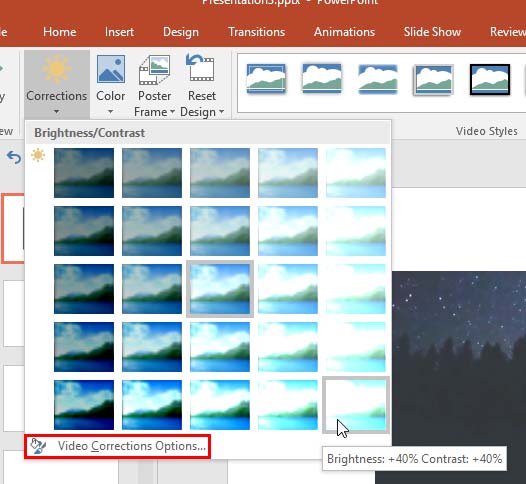Click the Video Corrections Options brush icon

38,446
